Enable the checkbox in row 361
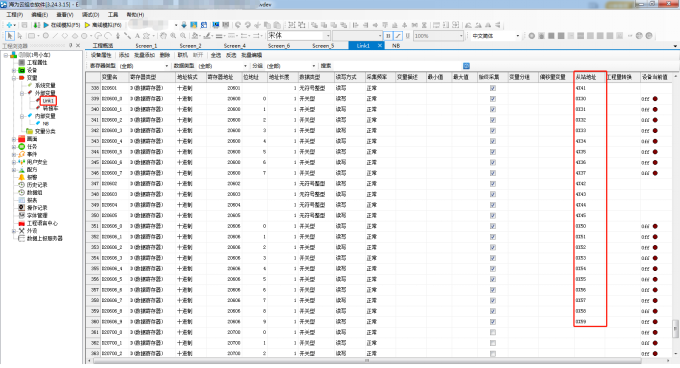The image size is (680, 368). (493, 332)
